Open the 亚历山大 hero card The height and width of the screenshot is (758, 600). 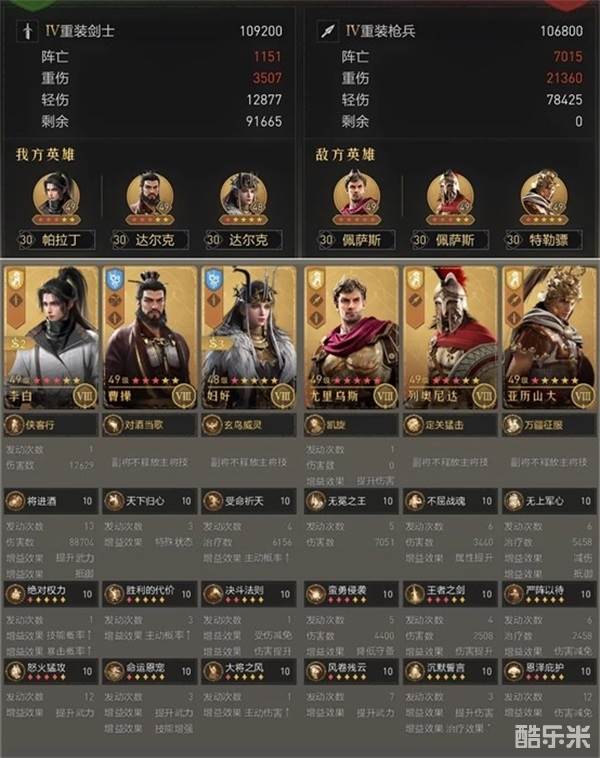click(549, 337)
